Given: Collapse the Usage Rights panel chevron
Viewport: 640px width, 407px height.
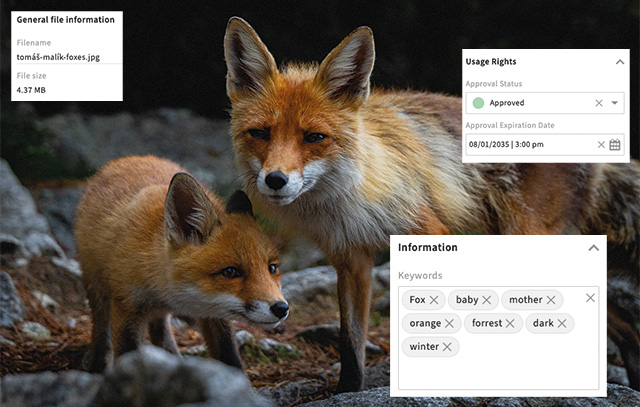Looking at the screenshot, I should coord(620,62).
